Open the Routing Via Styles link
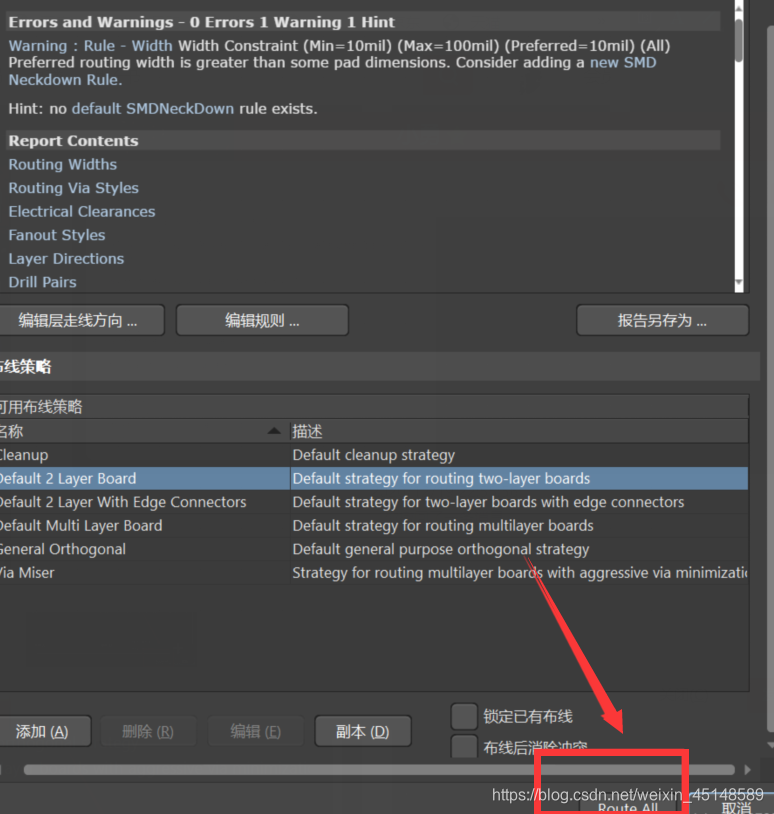The height and width of the screenshot is (814, 774). (73, 188)
